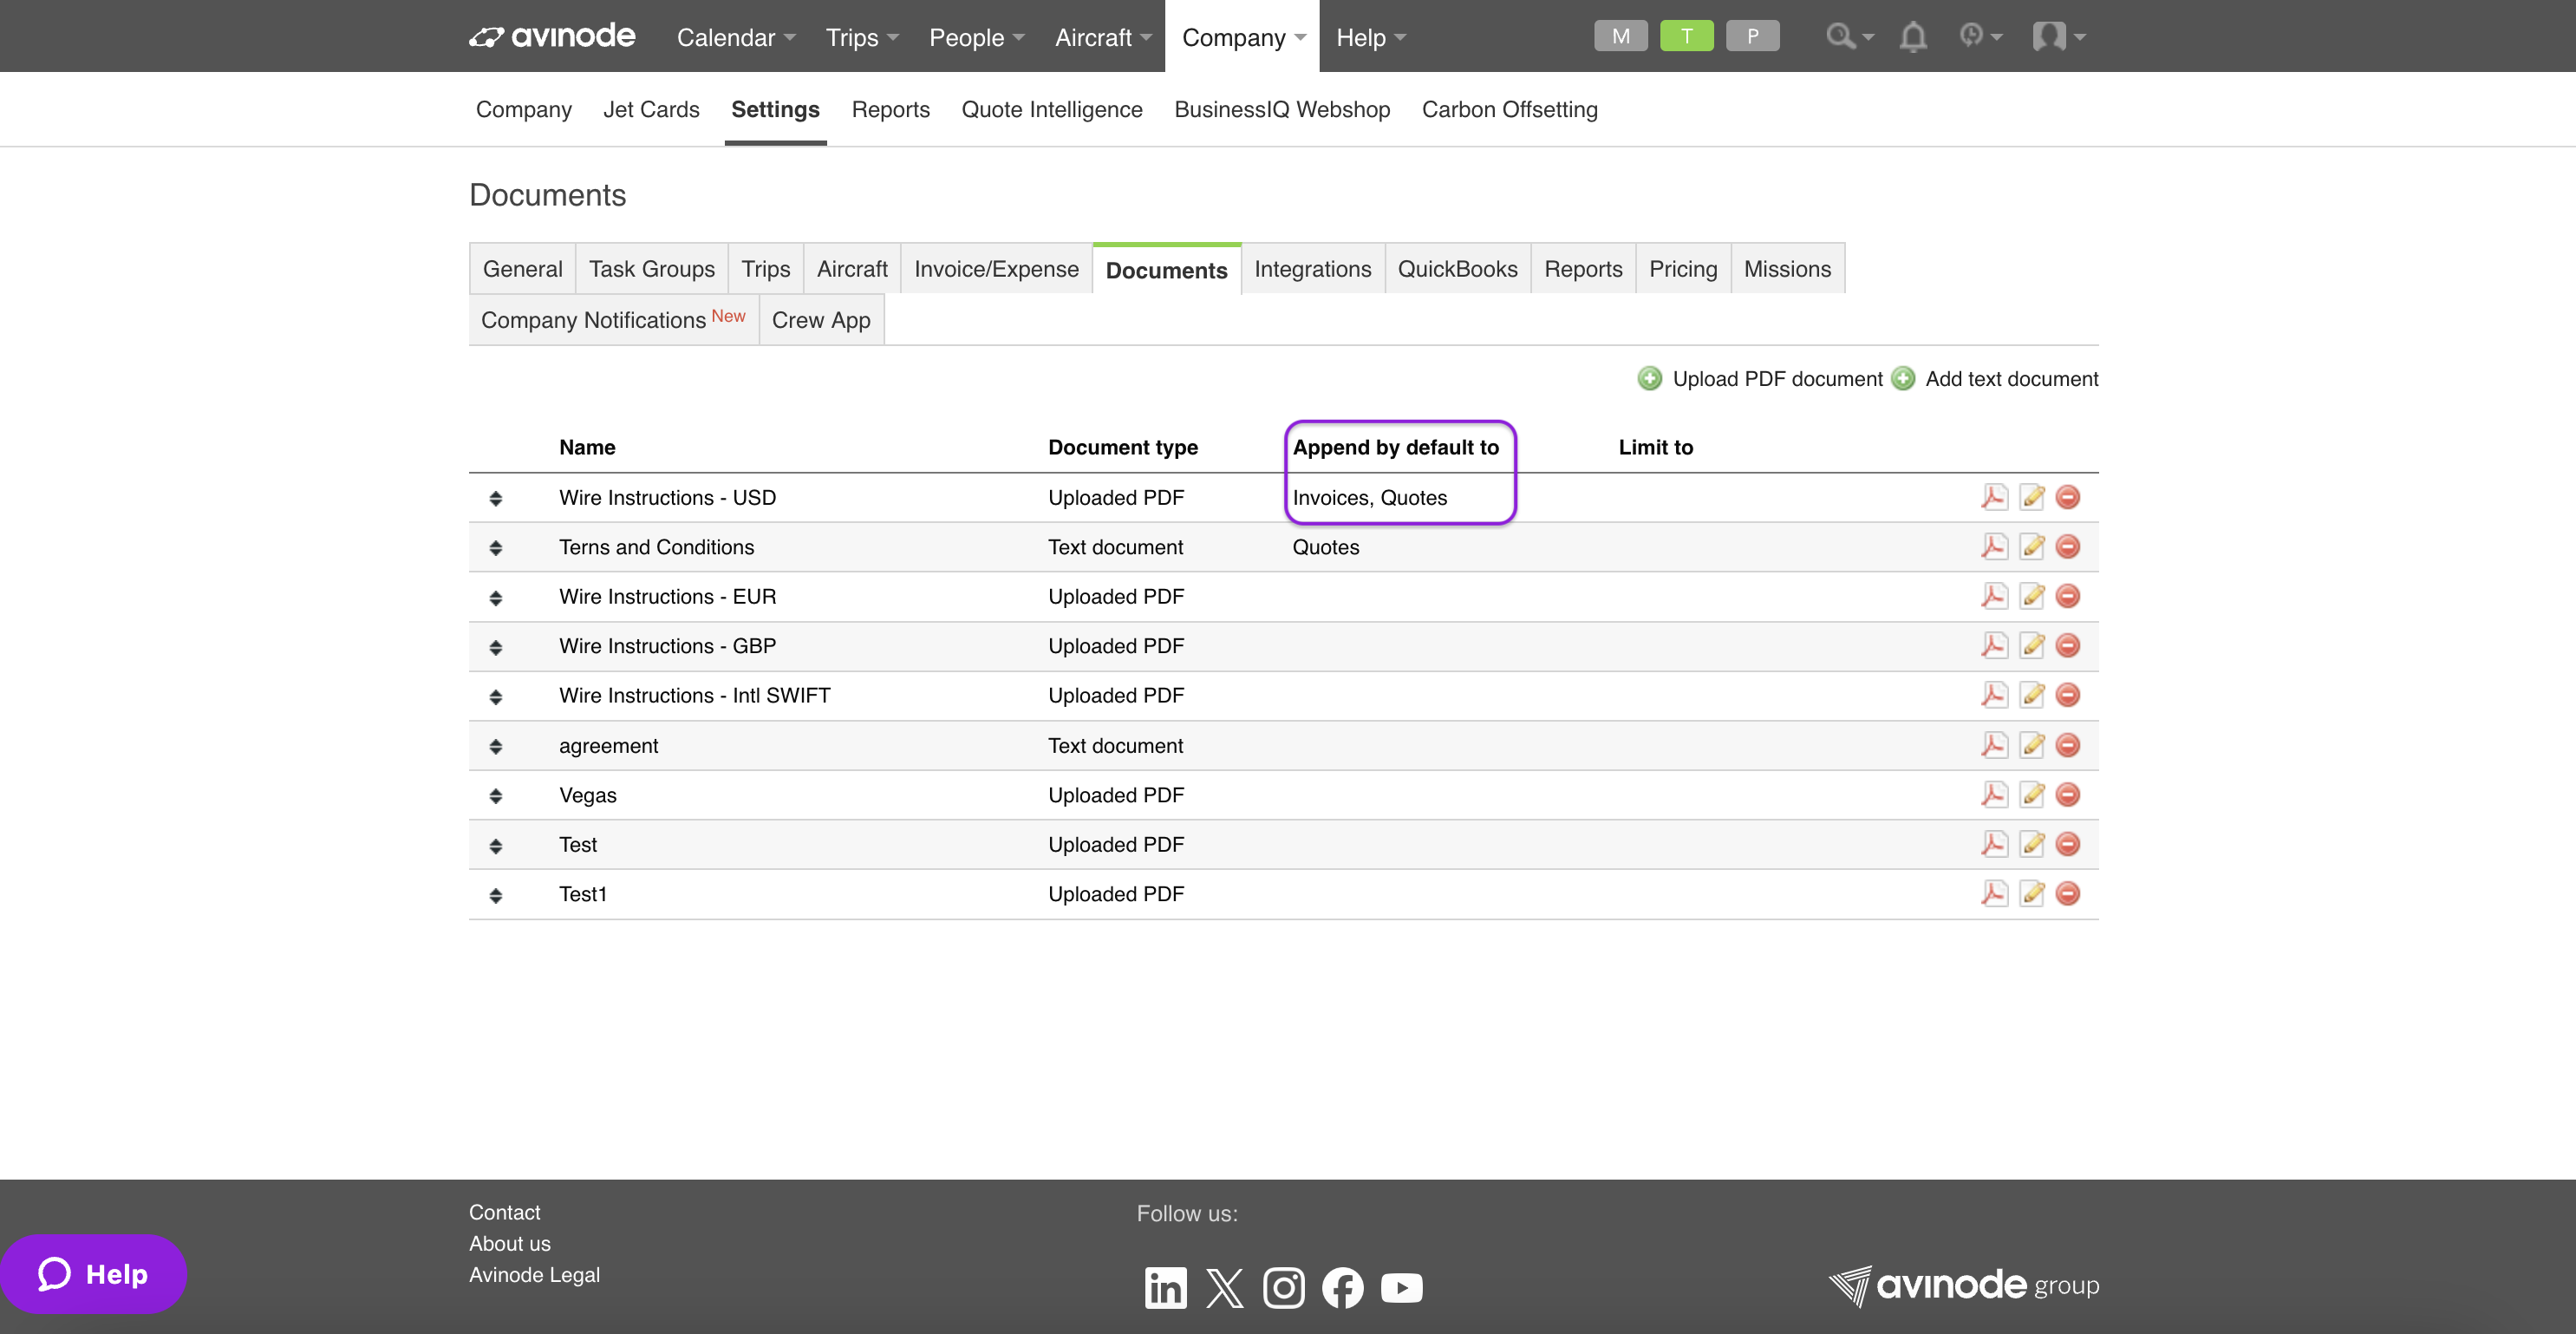Image resolution: width=2576 pixels, height=1334 pixels.
Task: View PDF for Wire Instructions - Intl SWIFT
Action: click(1994, 695)
